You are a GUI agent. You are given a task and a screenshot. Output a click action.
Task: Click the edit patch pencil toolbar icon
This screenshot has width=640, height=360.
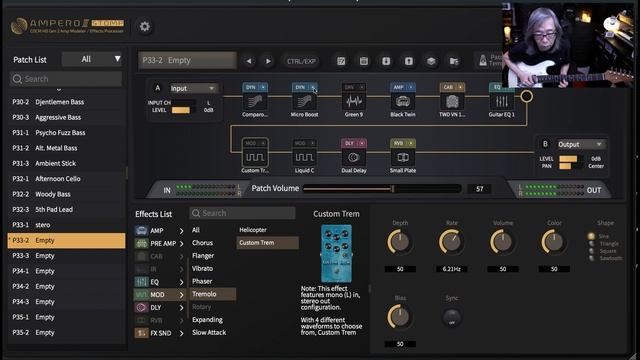pyautogui.click(x=341, y=61)
